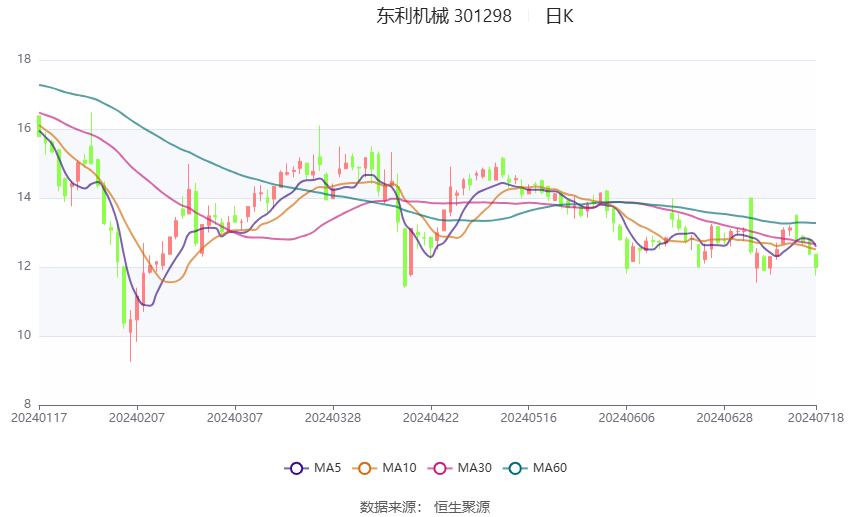Click the MA30 pink legend circle
Screen dimensions: 850x517
coord(440,468)
